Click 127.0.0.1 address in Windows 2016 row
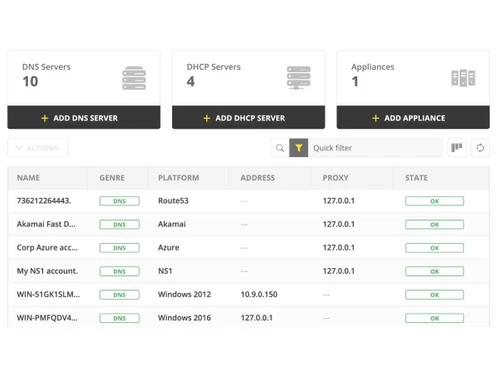500x375 pixels. [x=257, y=318]
